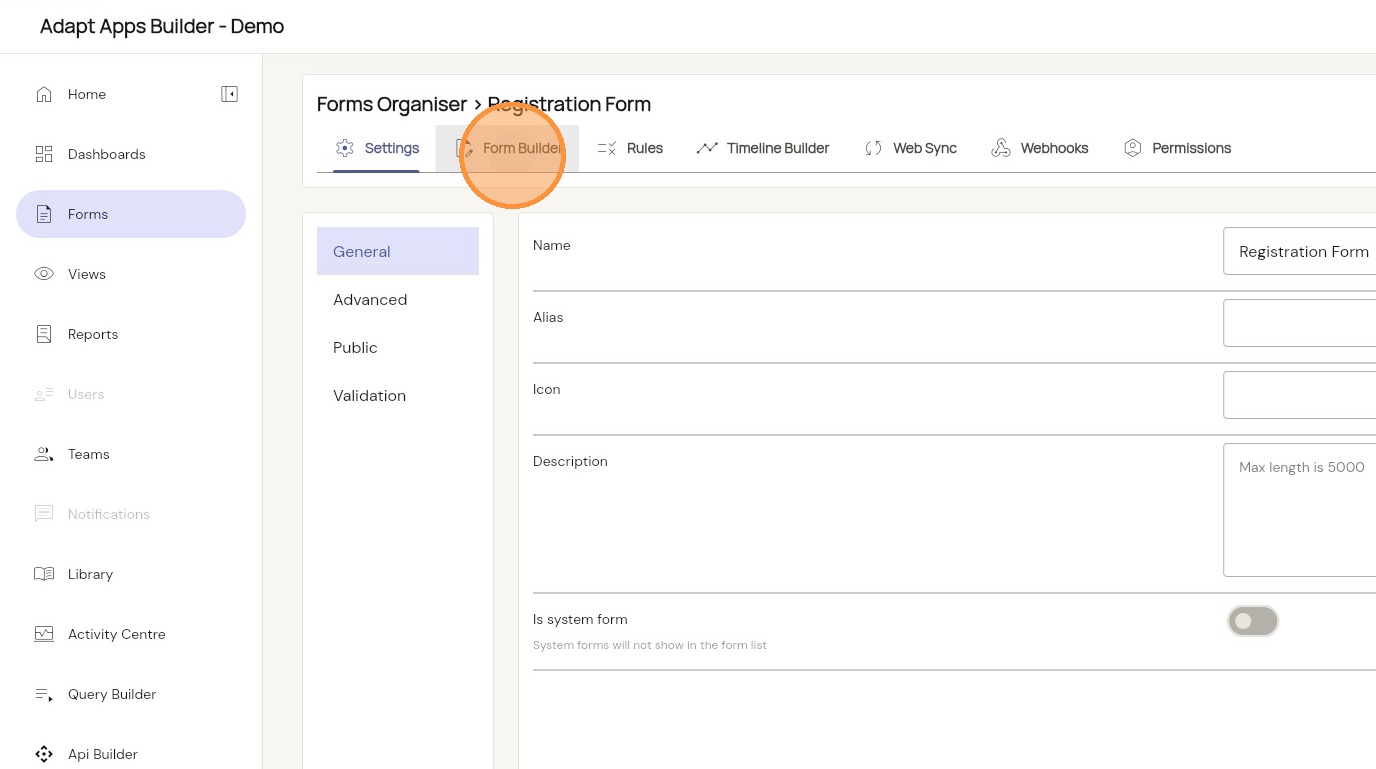Image resolution: width=1376 pixels, height=769 pixels.
Task: Open the Form Builder tab
Action: pos(510,148)
